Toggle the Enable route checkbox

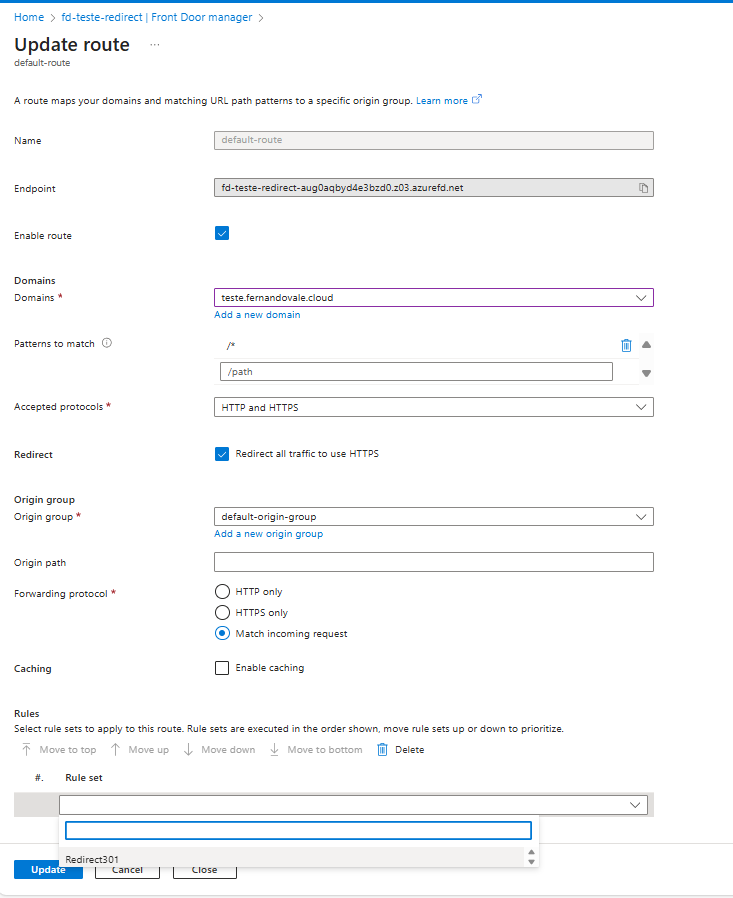(222, 233)
